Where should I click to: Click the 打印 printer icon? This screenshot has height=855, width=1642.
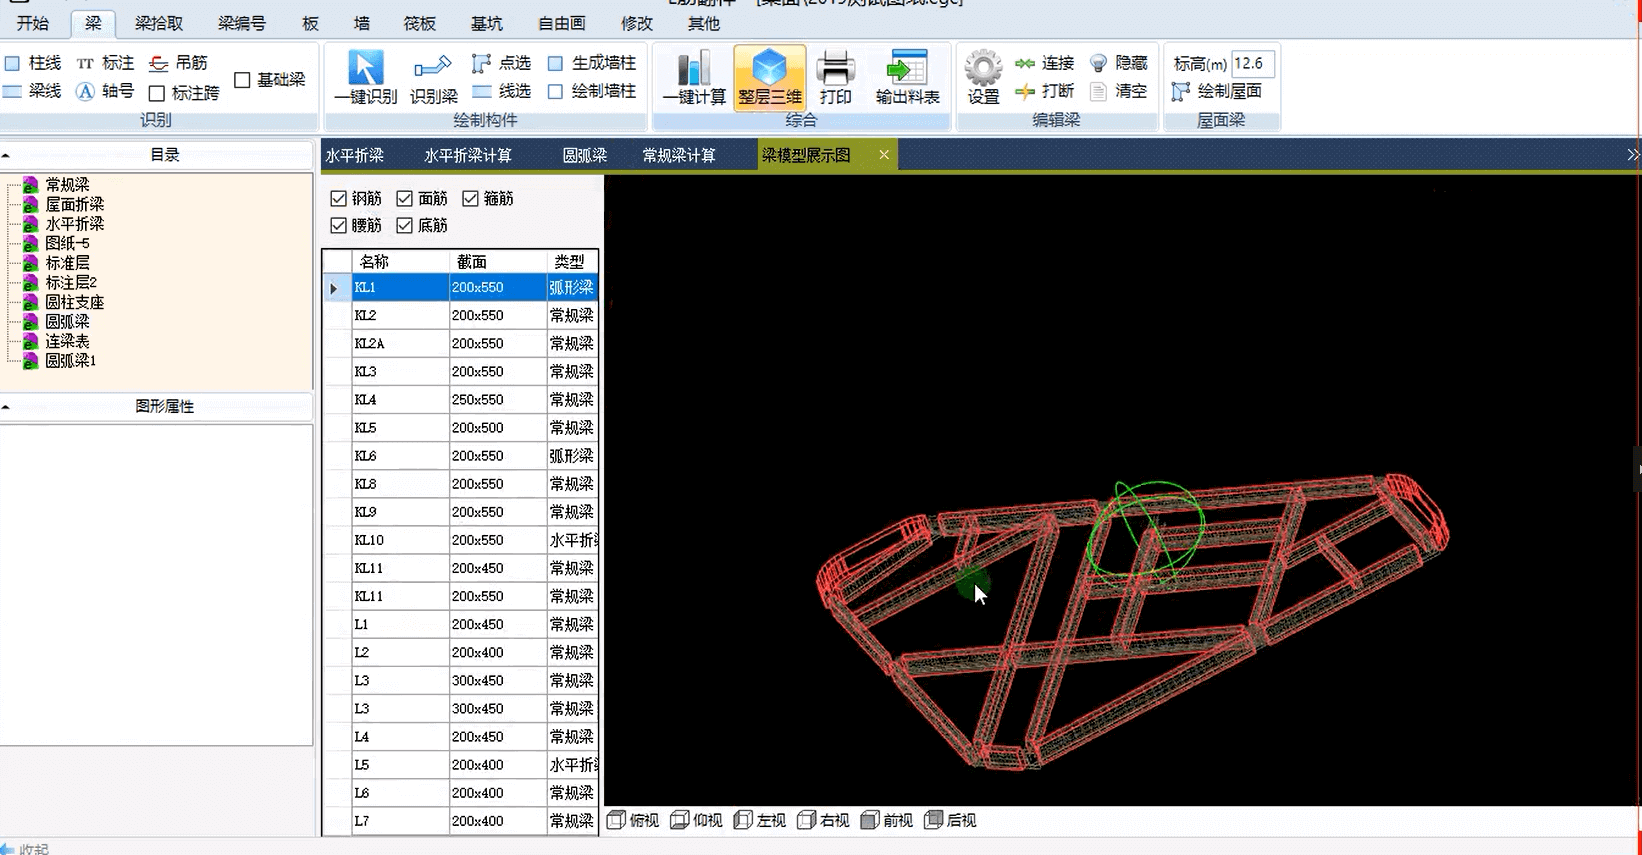click(x=835, y=70)
